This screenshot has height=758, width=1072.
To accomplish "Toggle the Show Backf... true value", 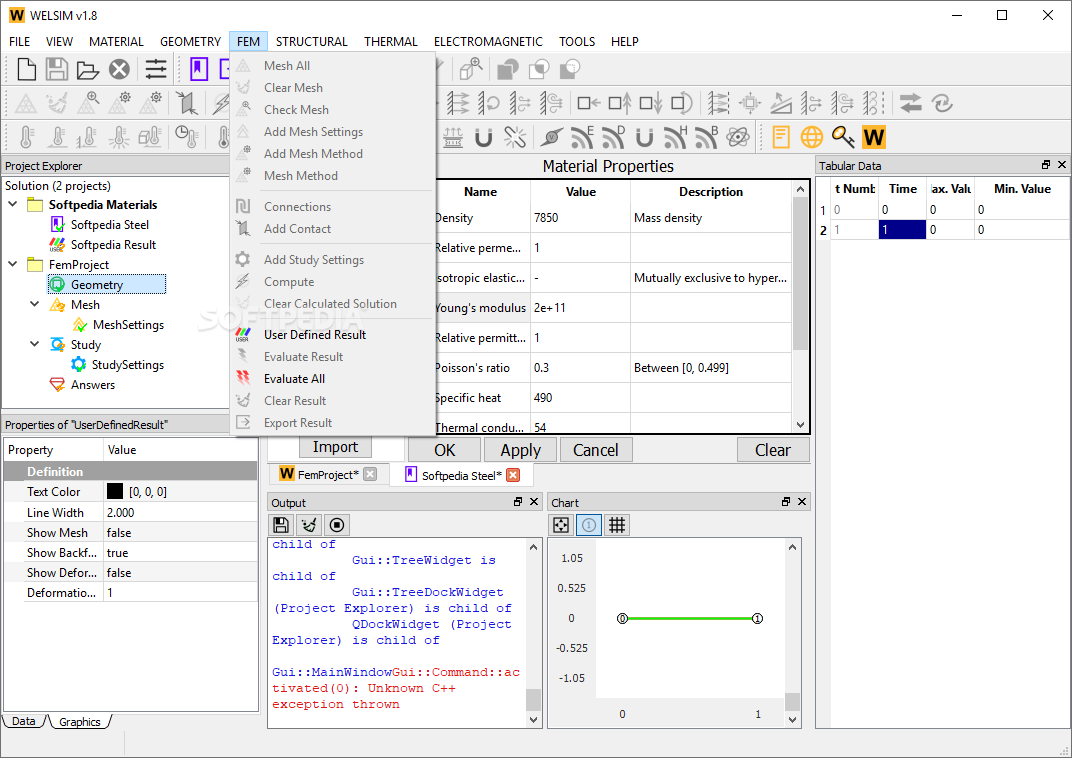I will tap(180, 552).
